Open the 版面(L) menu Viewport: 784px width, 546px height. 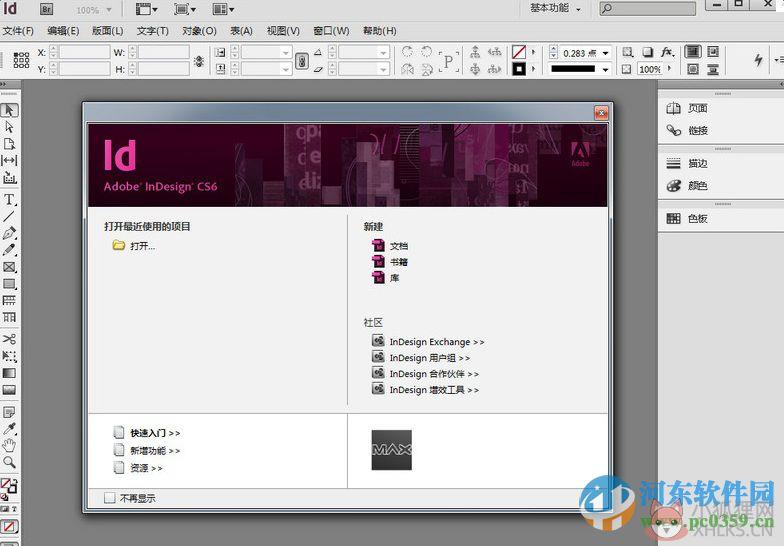pyautogui.click(x=108, y=31)
